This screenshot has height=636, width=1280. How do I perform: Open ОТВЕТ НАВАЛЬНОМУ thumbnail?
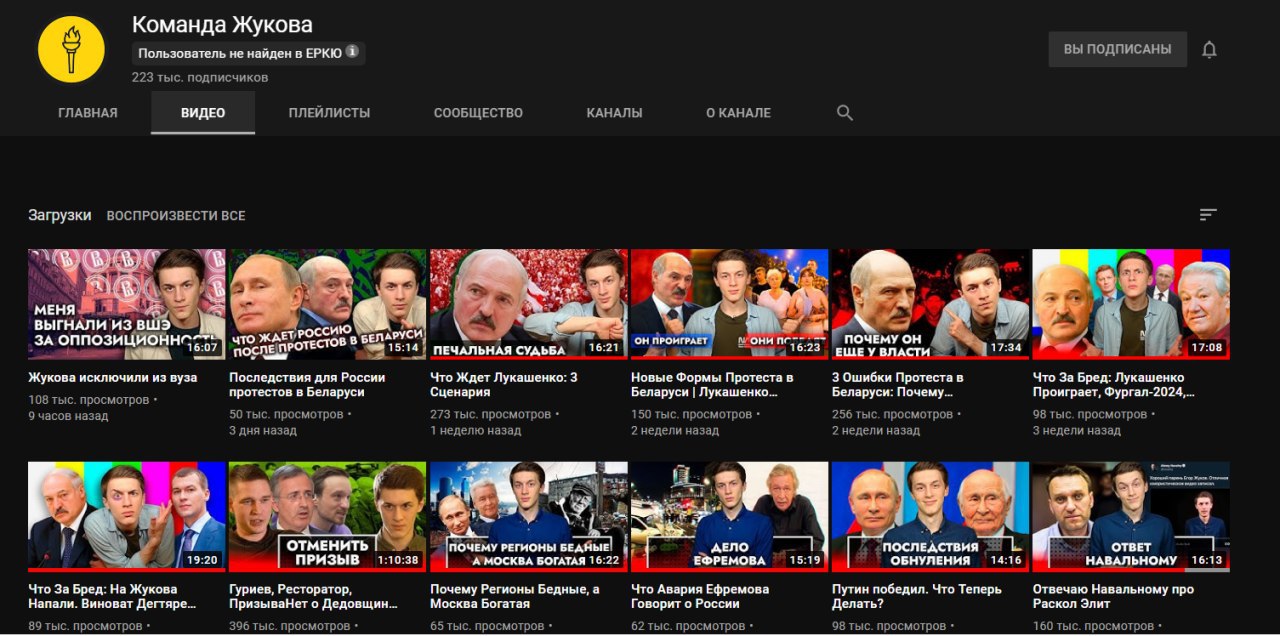point(1132,516)
